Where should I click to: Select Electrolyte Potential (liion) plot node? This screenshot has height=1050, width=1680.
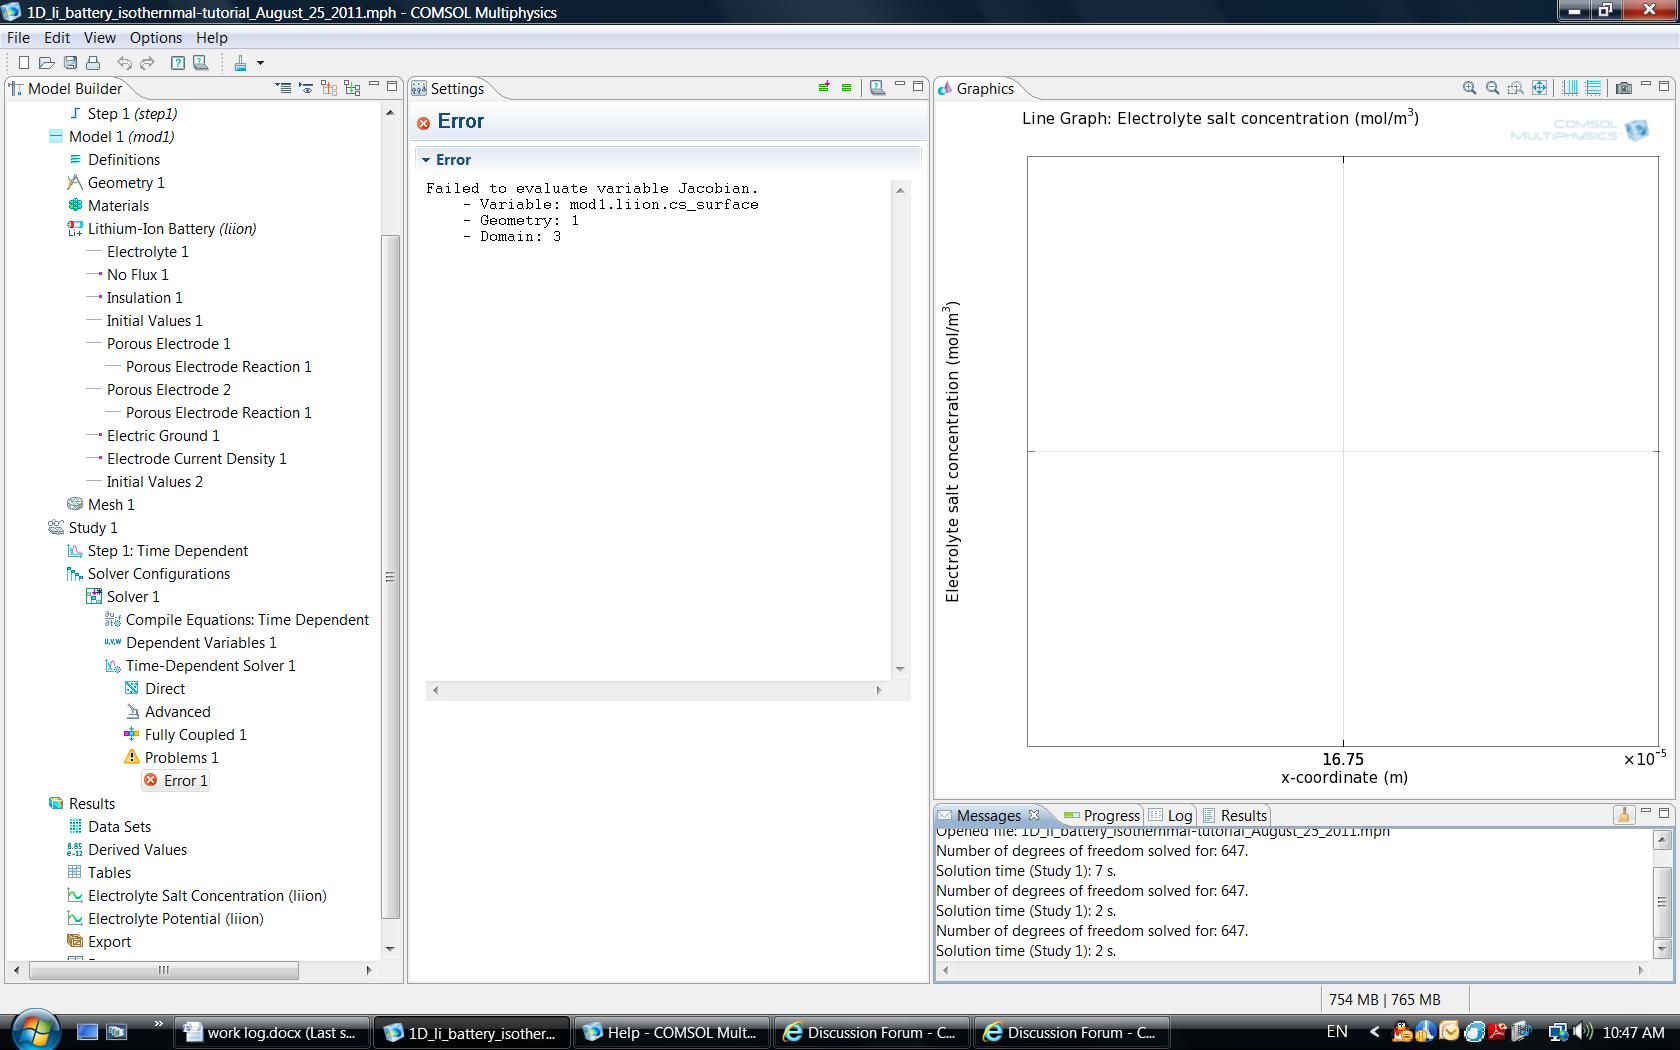tap(175, 919)
